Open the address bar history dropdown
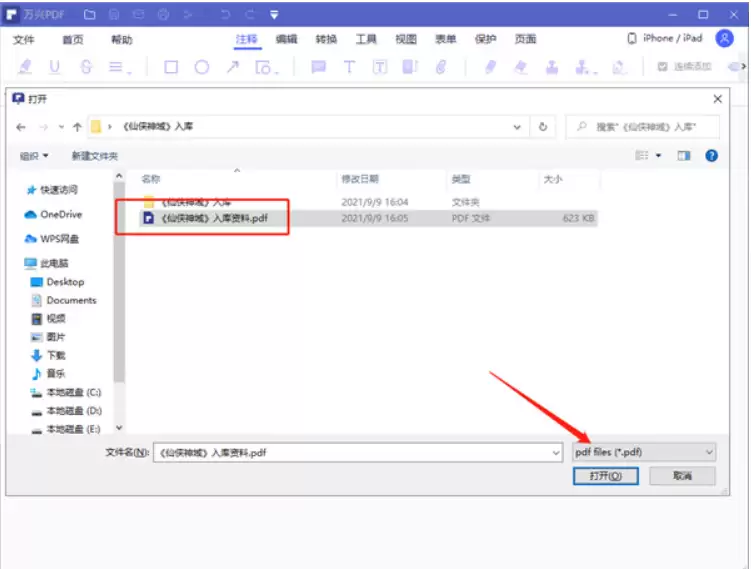Image resolution: width=751 pixels, height=569 pixels. [x=516, y=128]
